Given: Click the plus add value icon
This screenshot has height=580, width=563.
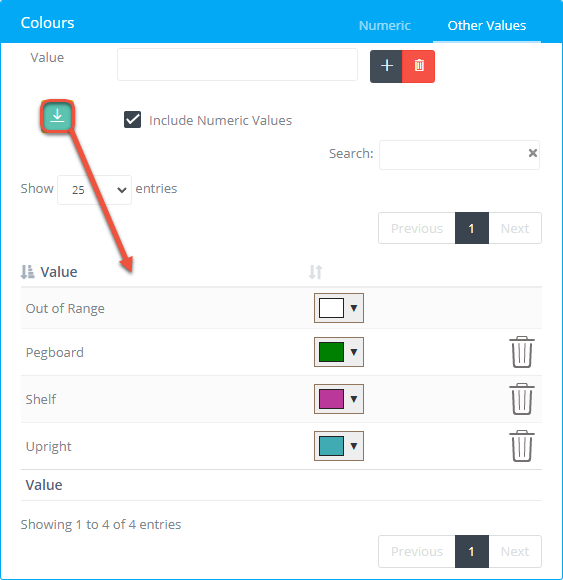Looking at the screenshot, I should tap(386, 66).
